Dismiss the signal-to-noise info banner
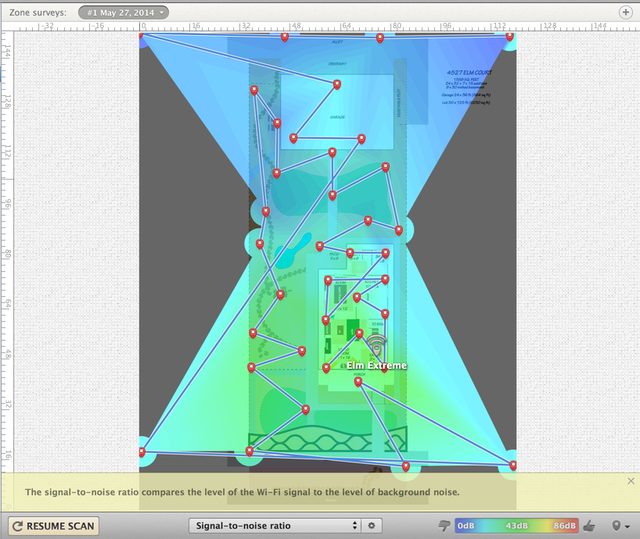 click(630, 481)
